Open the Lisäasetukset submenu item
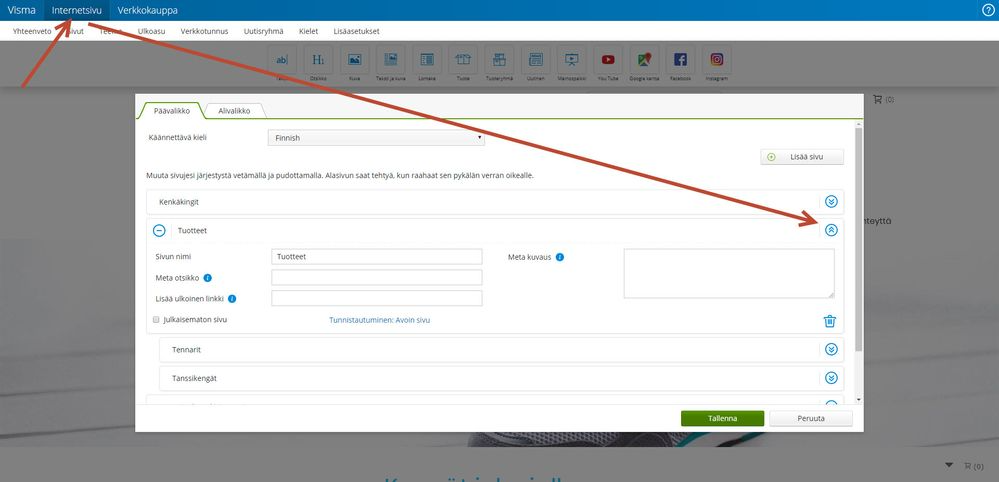 pos(356,31)
